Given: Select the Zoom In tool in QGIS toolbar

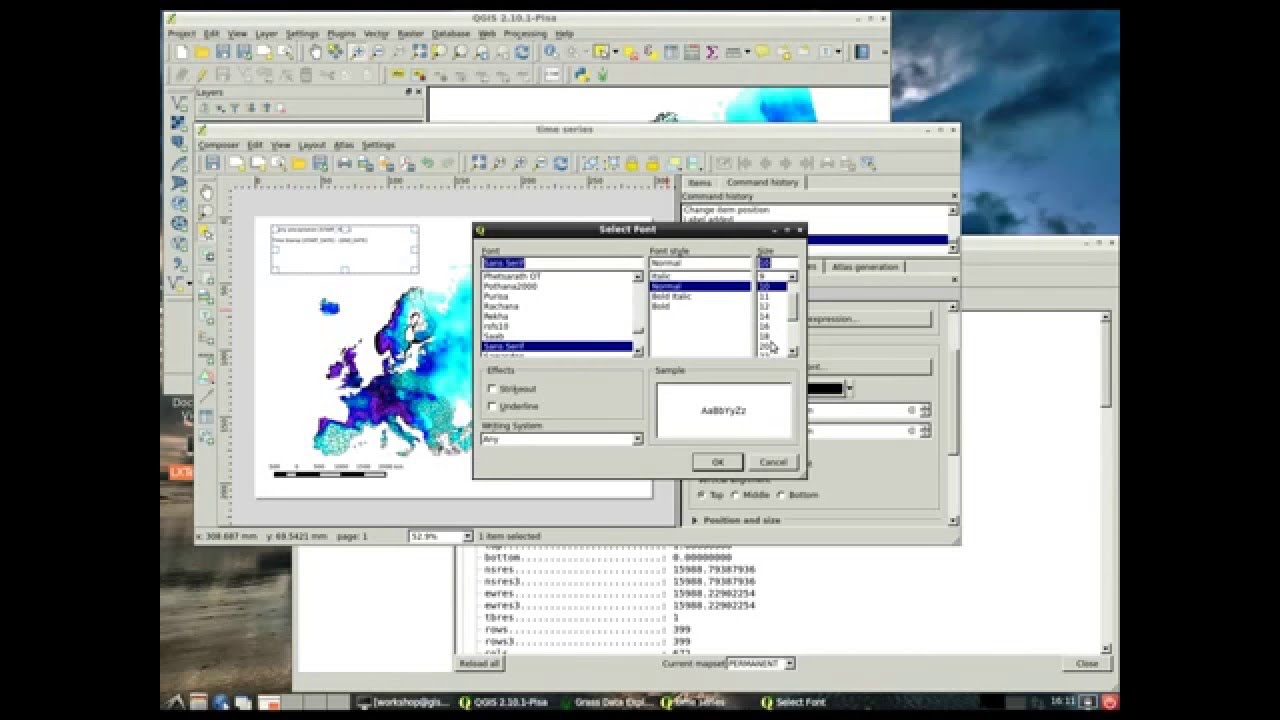Looking at the screenshot, I should click(358, 52).
